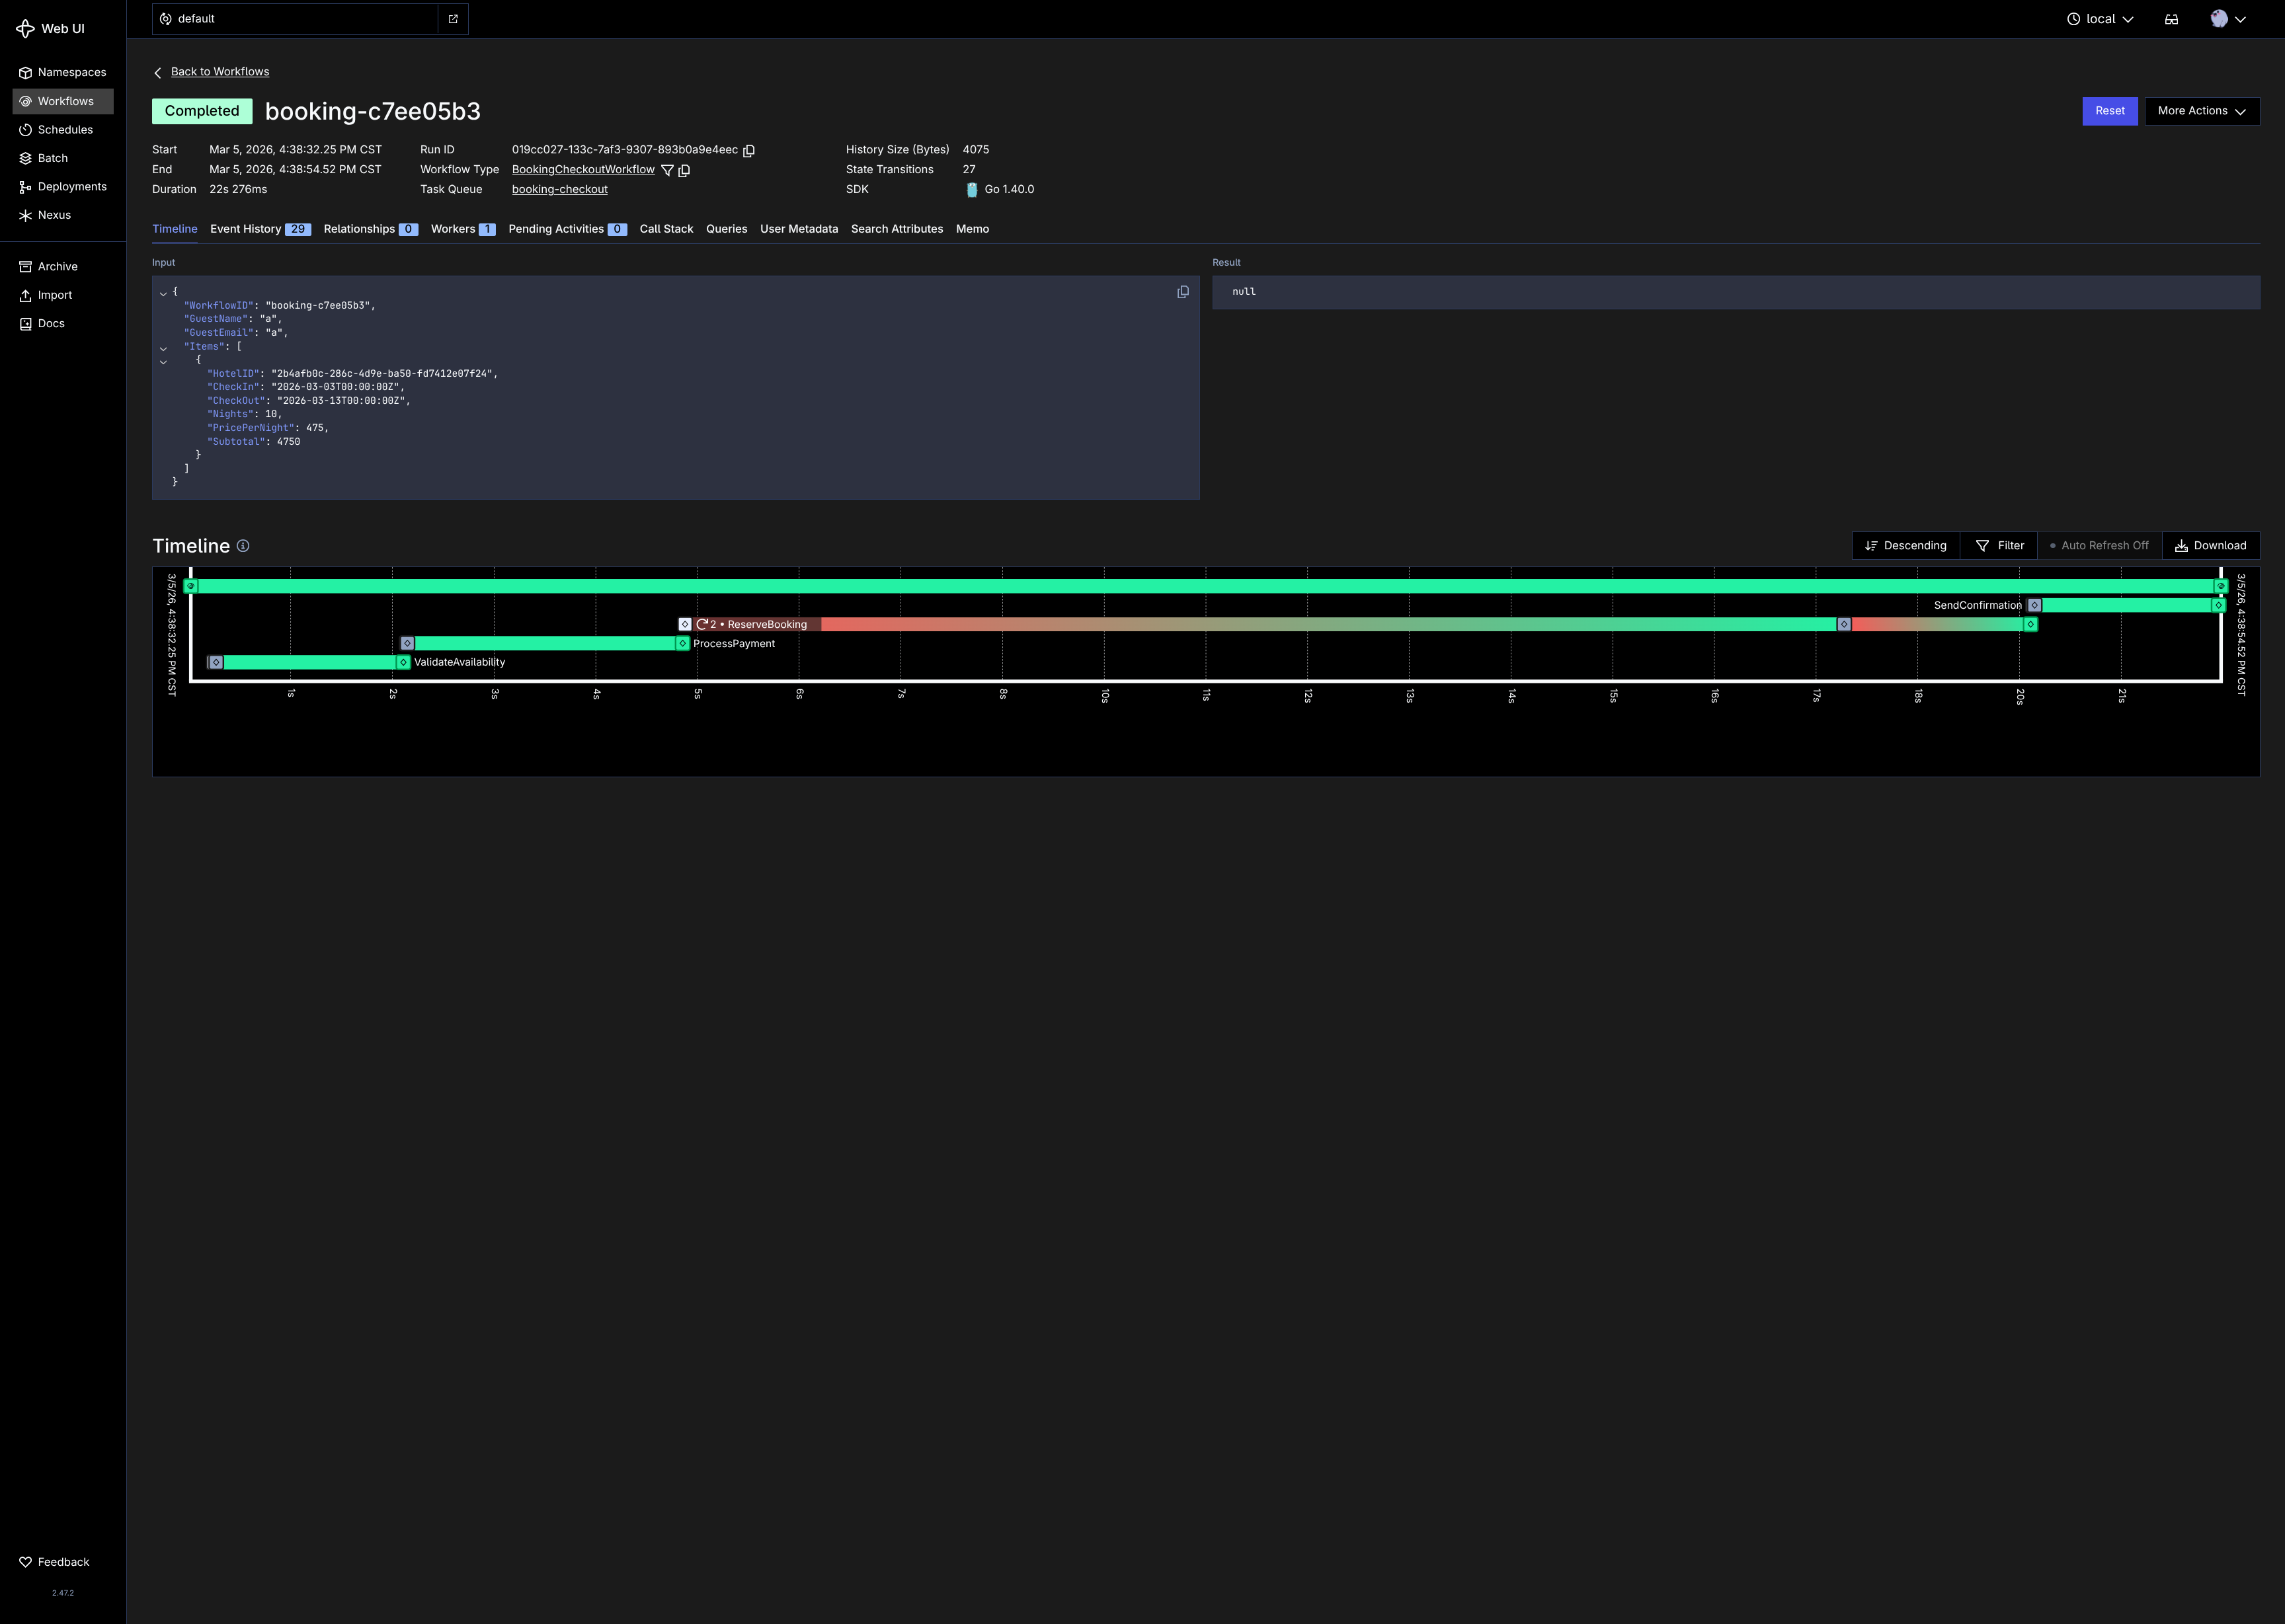Follow the booking-checkout task queue link
The width and height of the screenshot is (2285, 1624).
click(x=559, y=189)
